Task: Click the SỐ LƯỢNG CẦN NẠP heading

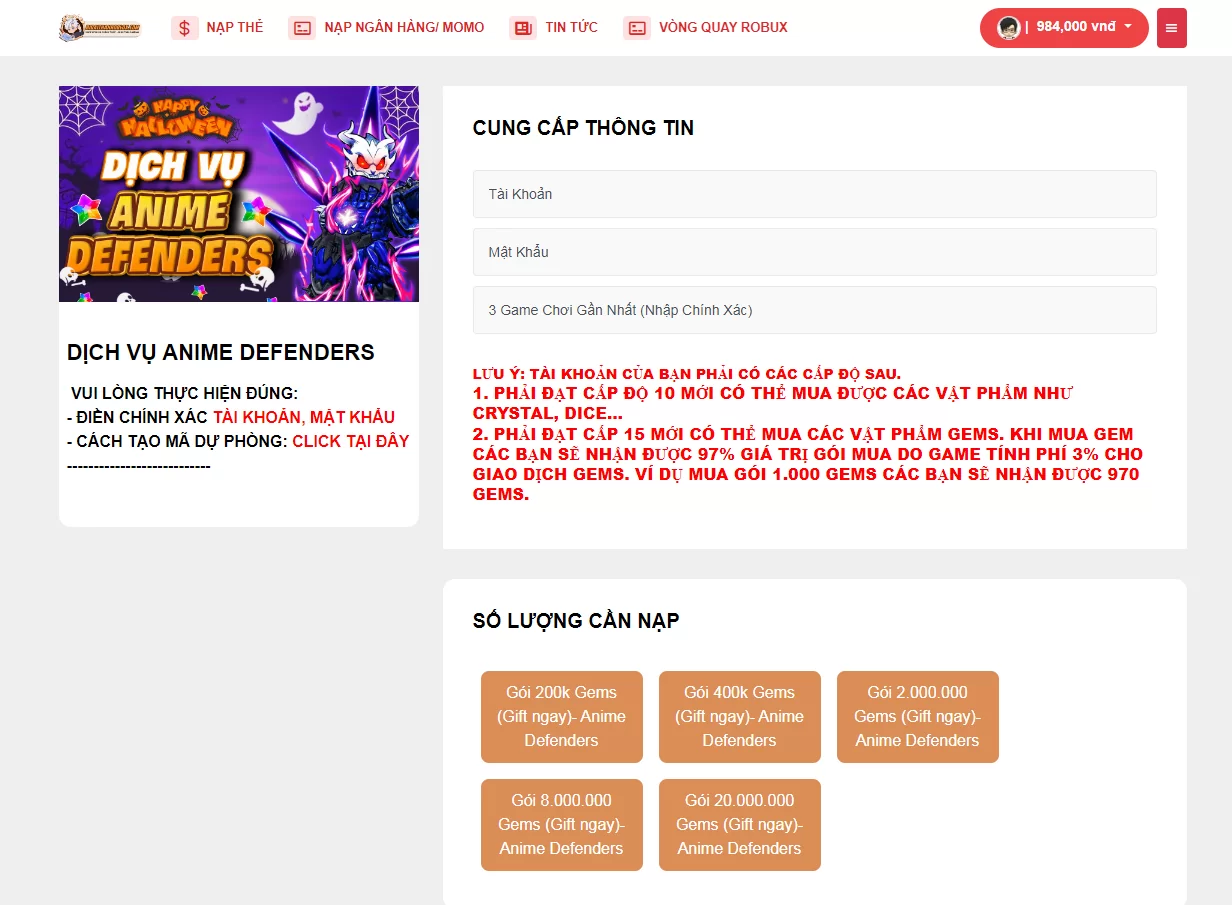Action: pyautogui.click(x=576, y=621)
